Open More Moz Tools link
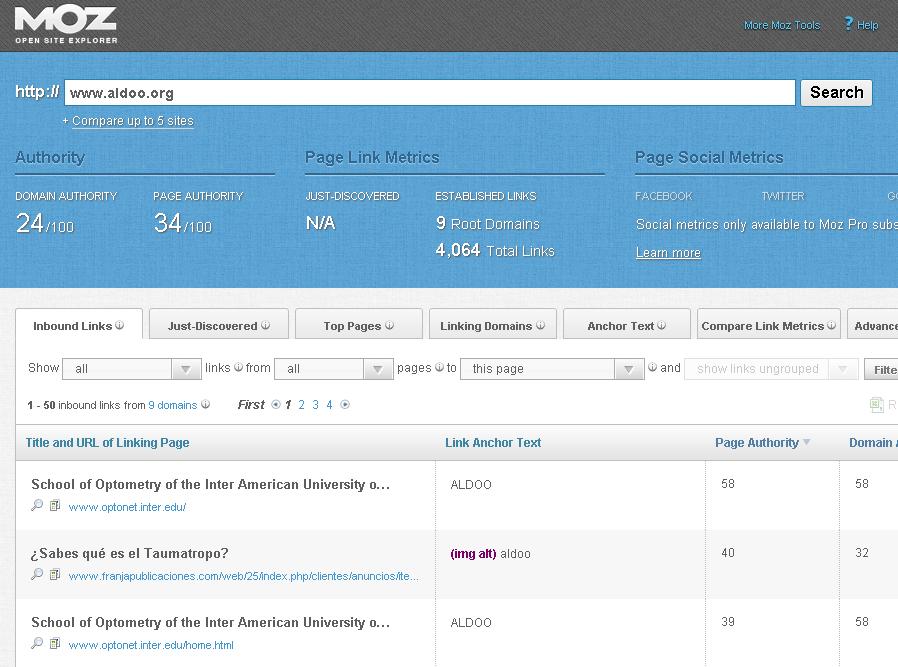The image size is (898, 667). [x=782, y=25]
